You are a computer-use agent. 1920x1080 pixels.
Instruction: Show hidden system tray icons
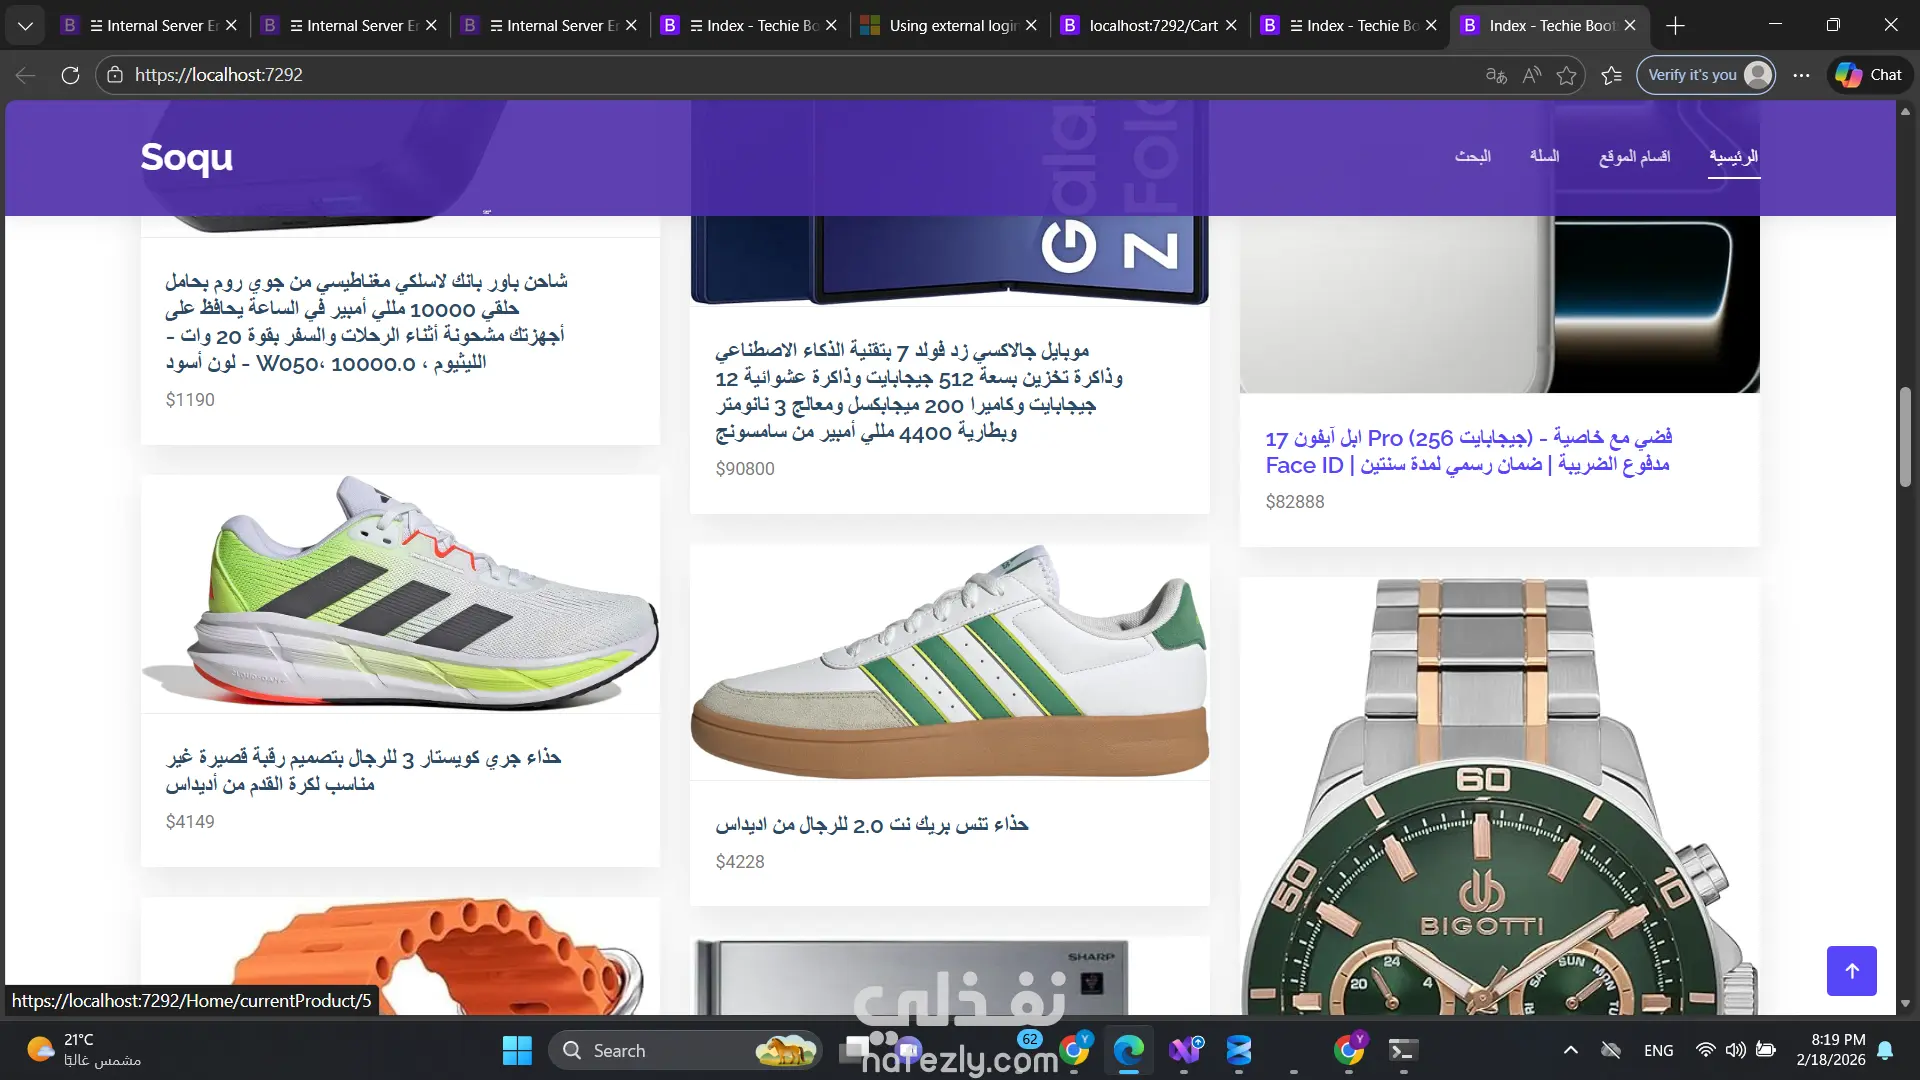click(1571, 1050)
